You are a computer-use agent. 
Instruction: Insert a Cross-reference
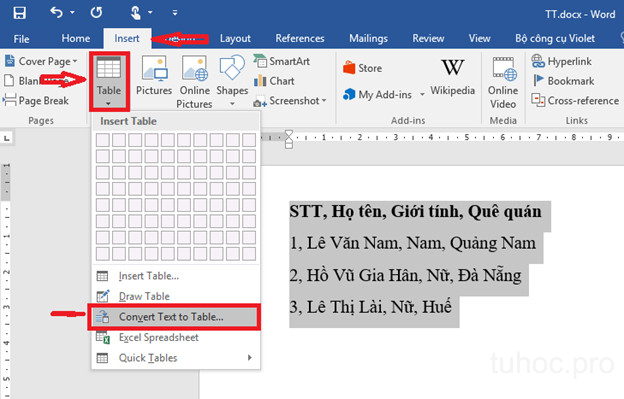pyautogui.click(x=575, y=101)
